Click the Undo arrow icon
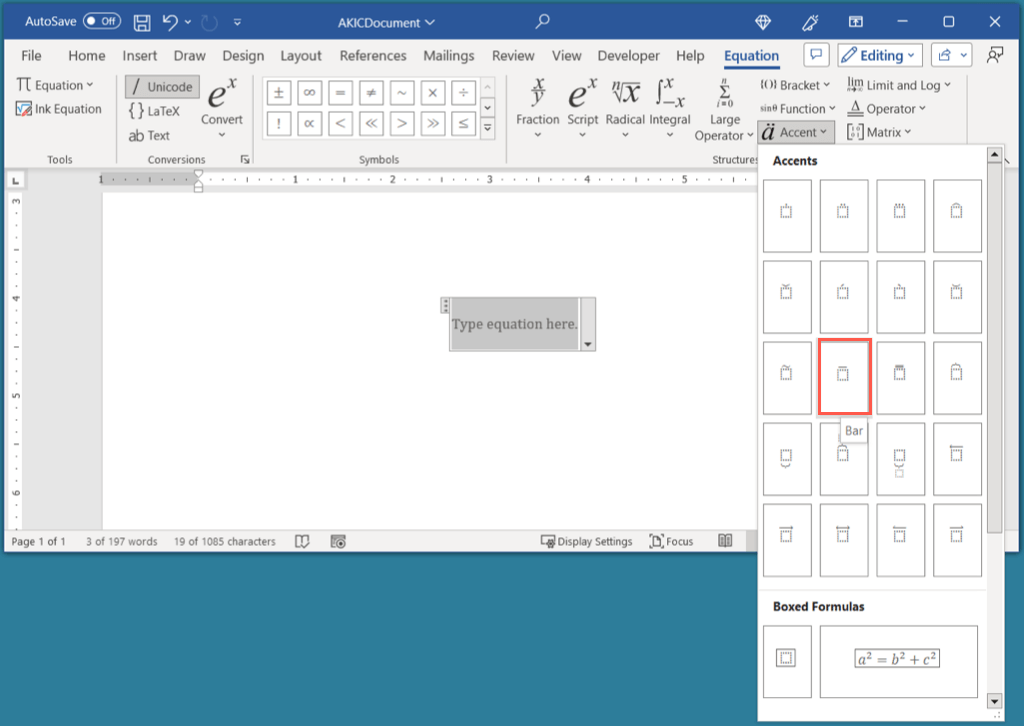The height and width of the screenshot is (726, 1024). click(171, 21)
